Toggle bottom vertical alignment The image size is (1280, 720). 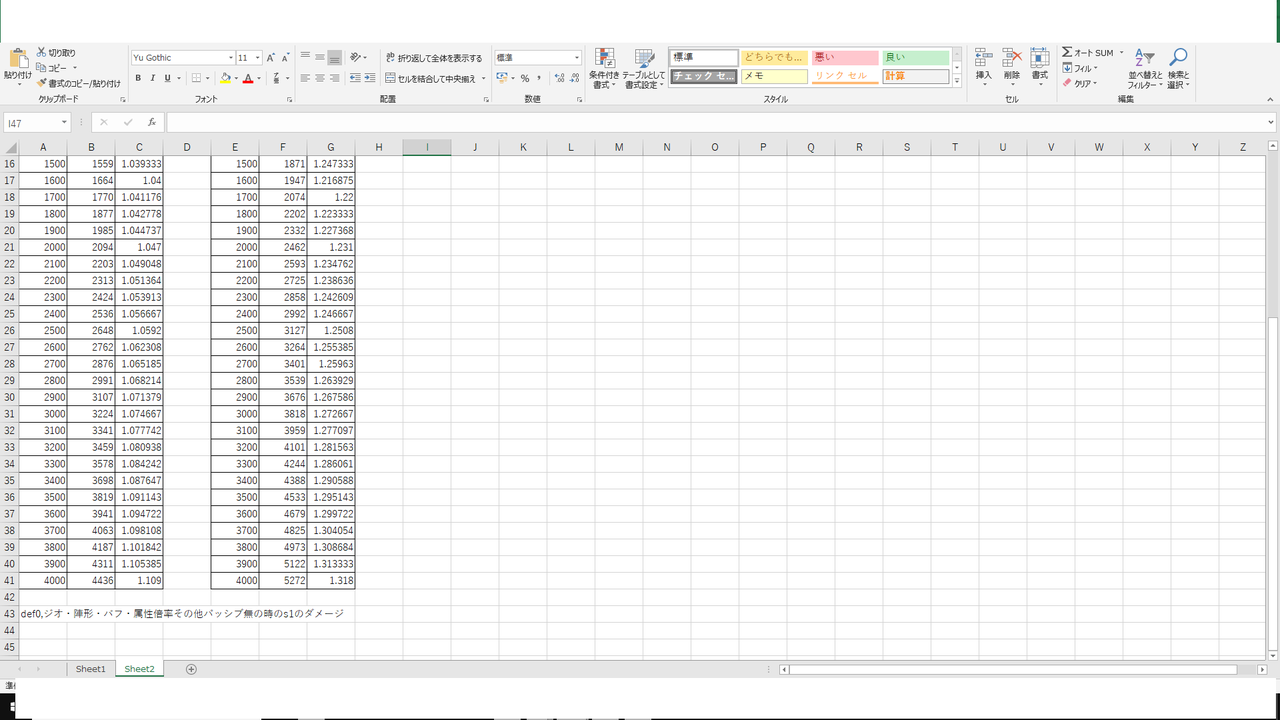click(335, 57)
